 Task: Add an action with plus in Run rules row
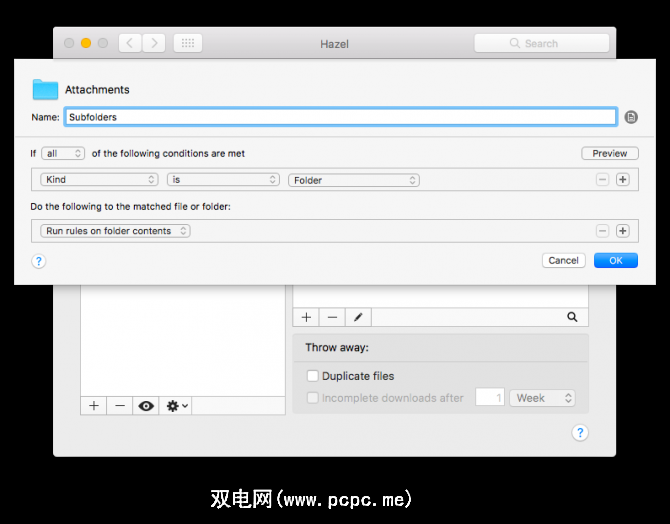pos(623,231)
